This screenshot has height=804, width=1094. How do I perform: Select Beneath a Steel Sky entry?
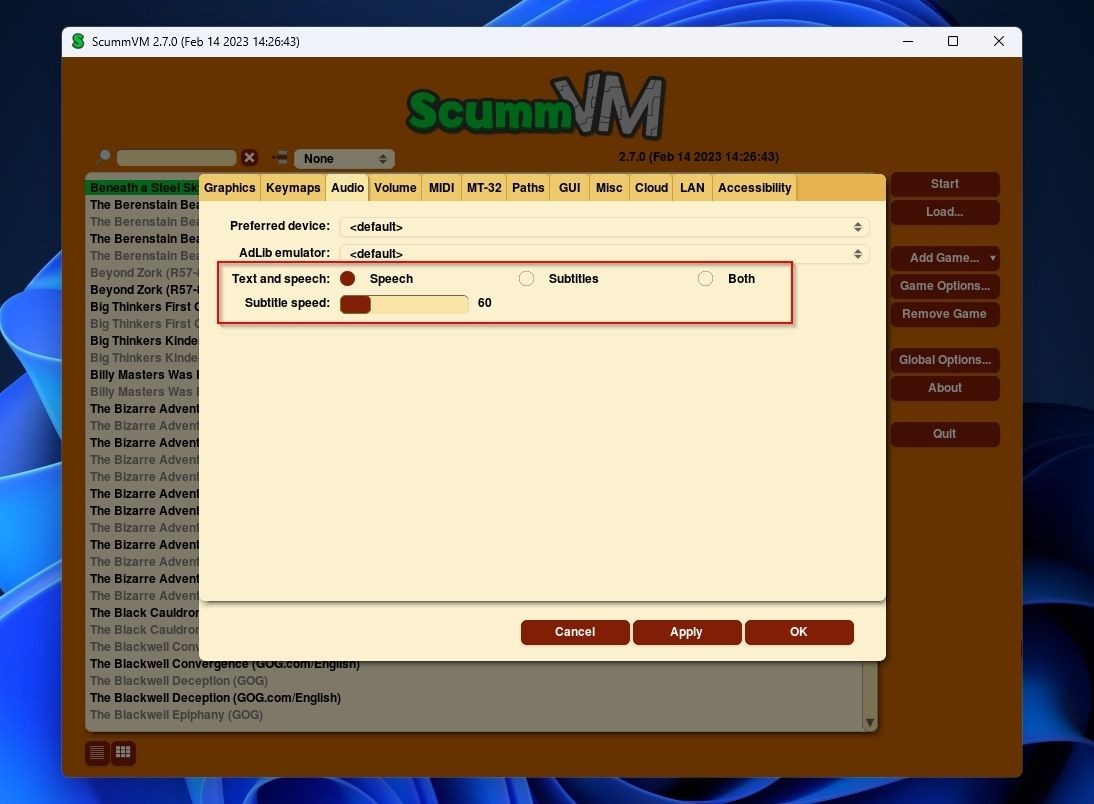pyautogui.click(x=143, y=187)
